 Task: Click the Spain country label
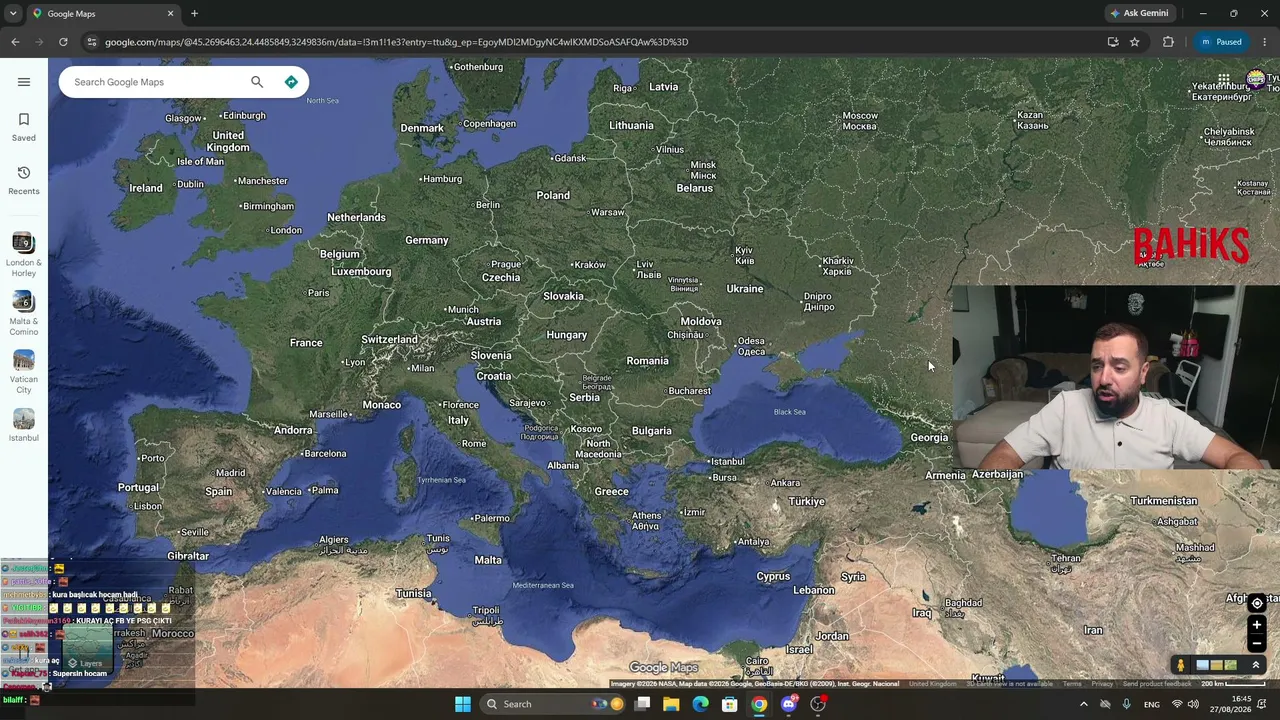tap(219, 492)
